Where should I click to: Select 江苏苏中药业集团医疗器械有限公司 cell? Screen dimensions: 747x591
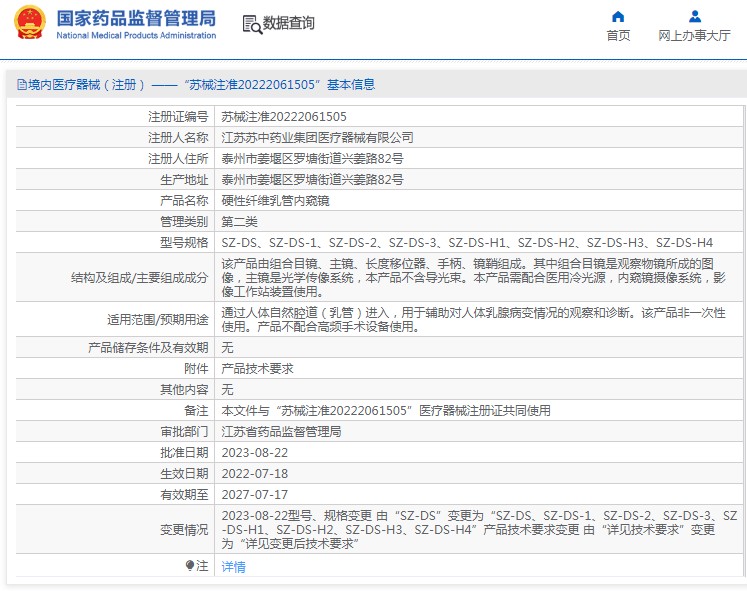click(x=317, y=138)
